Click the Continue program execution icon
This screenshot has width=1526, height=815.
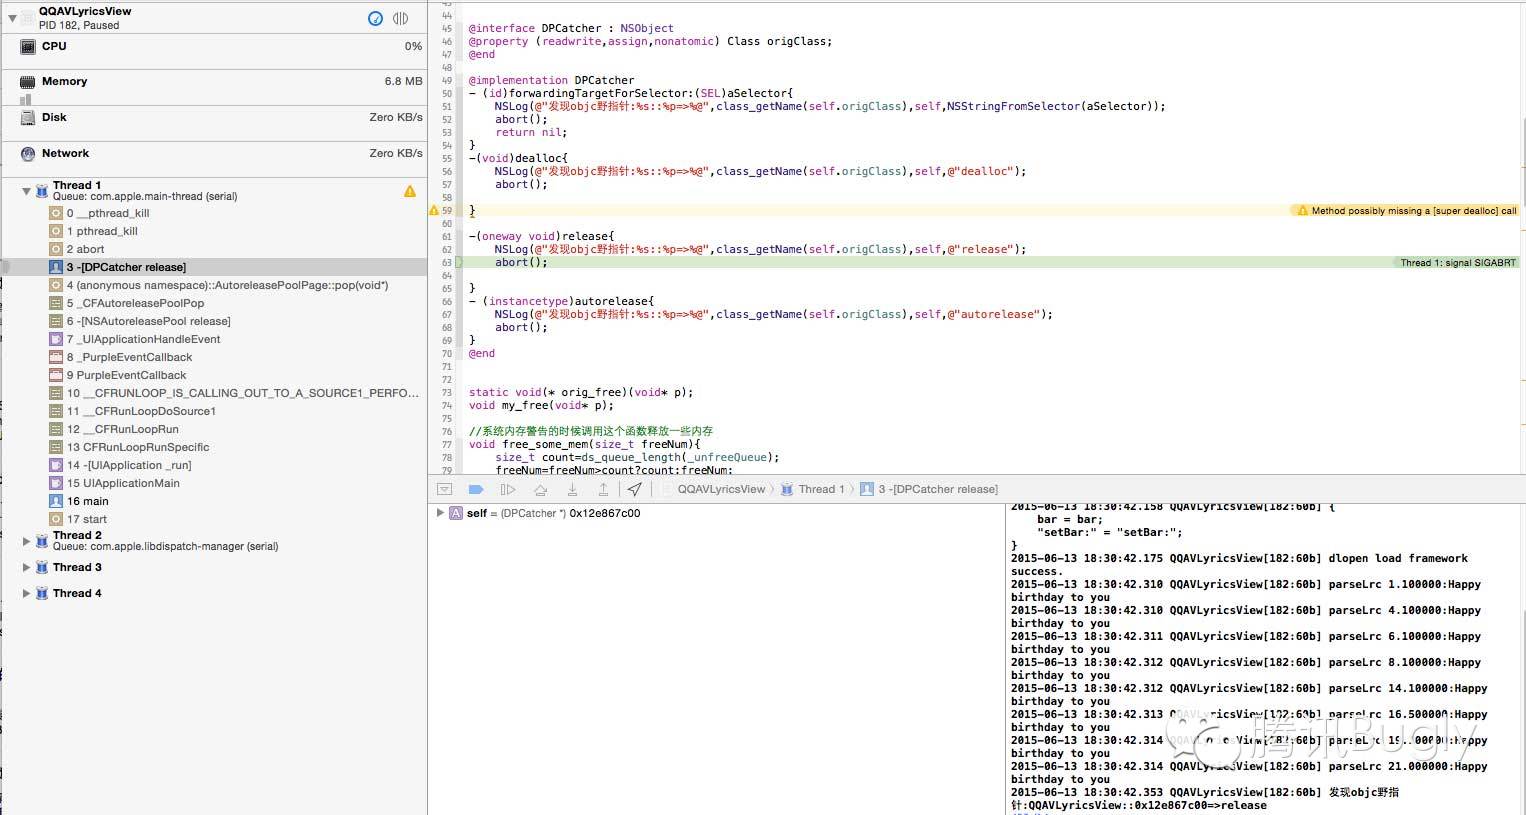pyautogui.click(x=508, y=489)
